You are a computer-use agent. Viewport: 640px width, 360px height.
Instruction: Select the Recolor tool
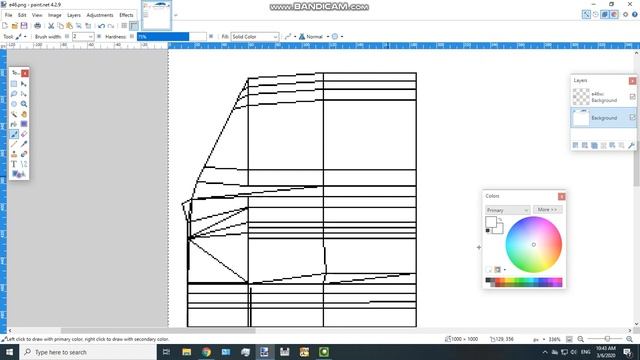point(24,154)
